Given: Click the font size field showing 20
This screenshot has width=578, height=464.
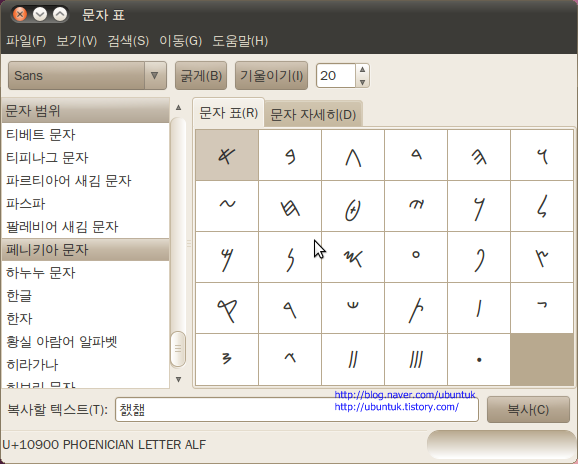Looking at the screenshot, I should (x=336, y=76).
